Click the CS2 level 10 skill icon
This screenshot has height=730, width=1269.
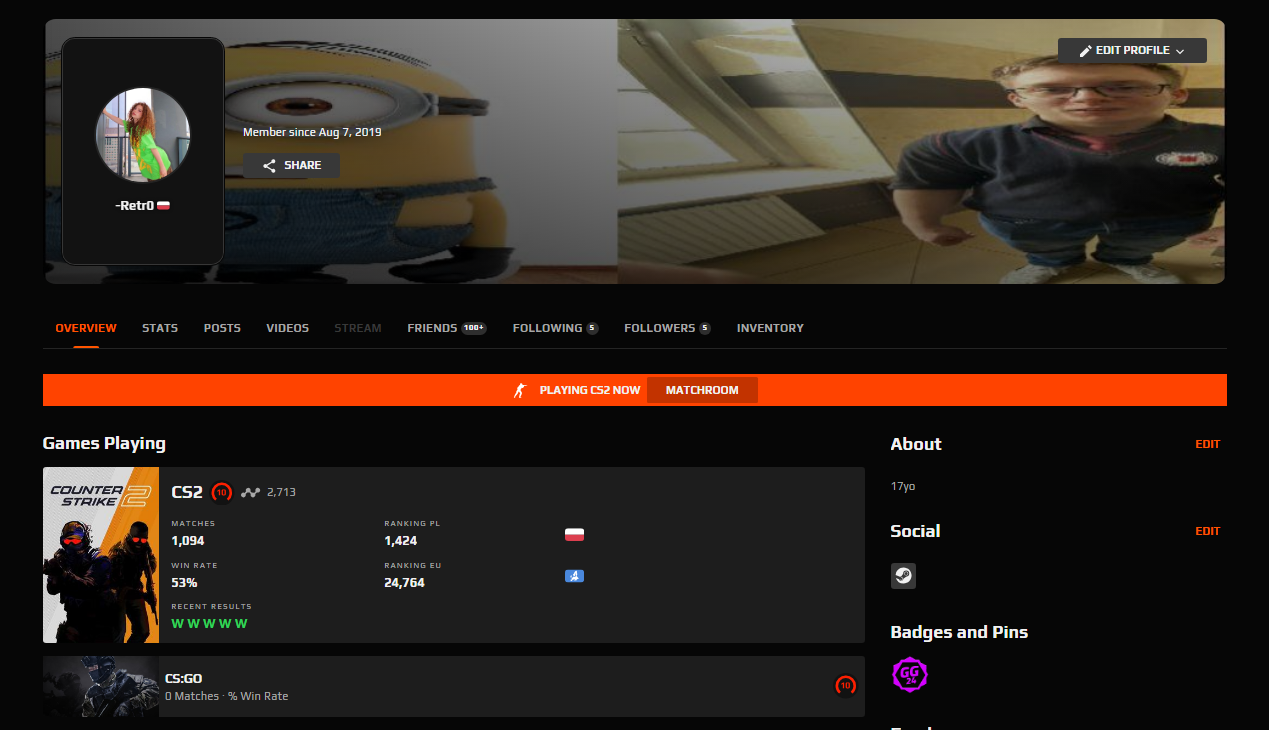coord(222,492)
